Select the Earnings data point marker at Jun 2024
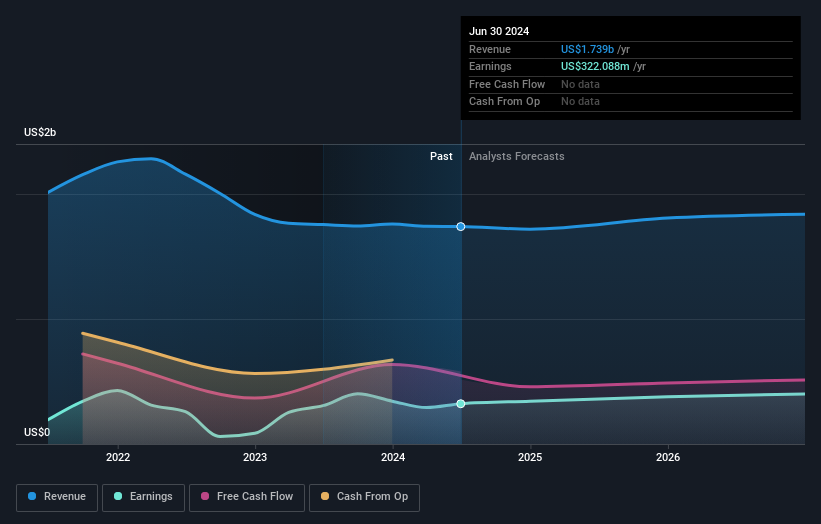 tap(461, 404)
